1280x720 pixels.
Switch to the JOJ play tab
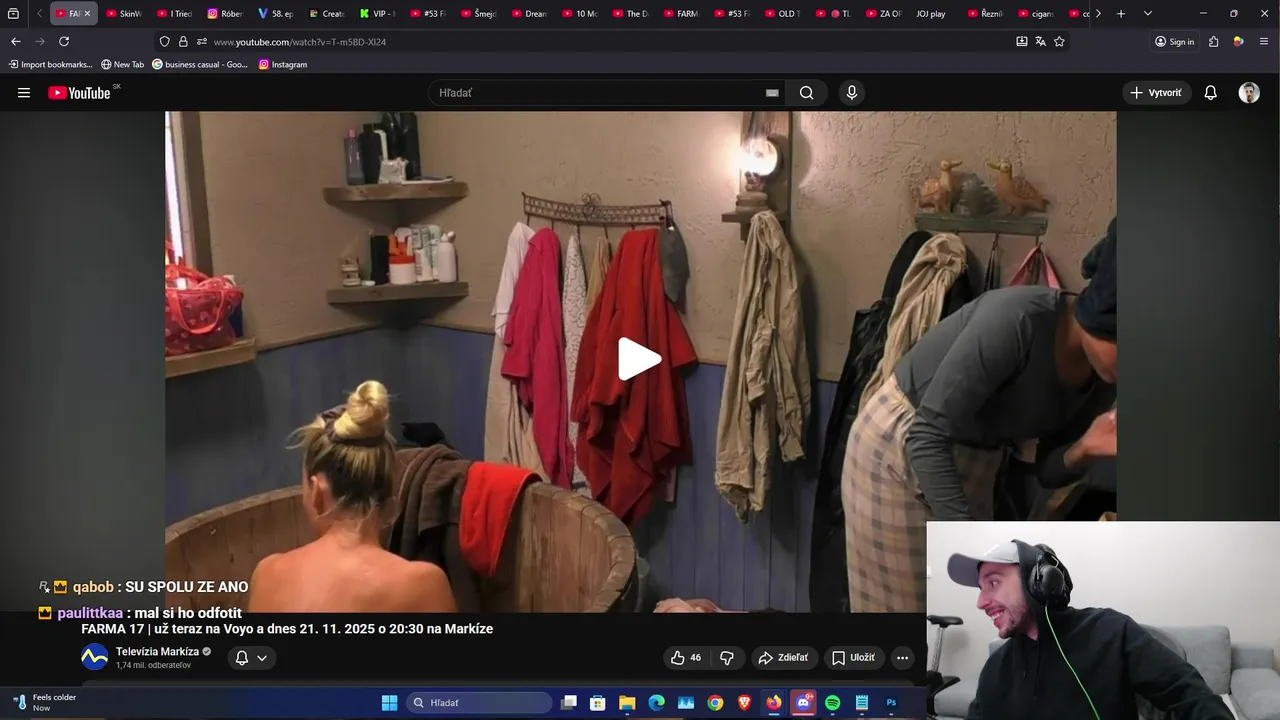click(x=931, y=14)
